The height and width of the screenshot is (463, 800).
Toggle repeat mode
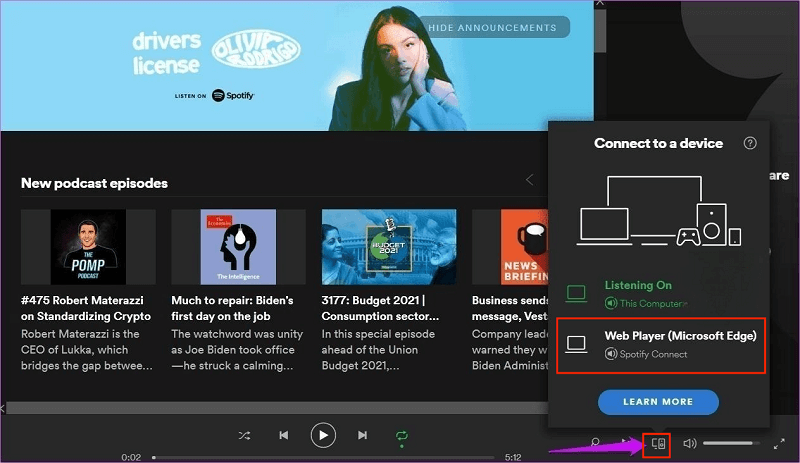pos(402,436)
